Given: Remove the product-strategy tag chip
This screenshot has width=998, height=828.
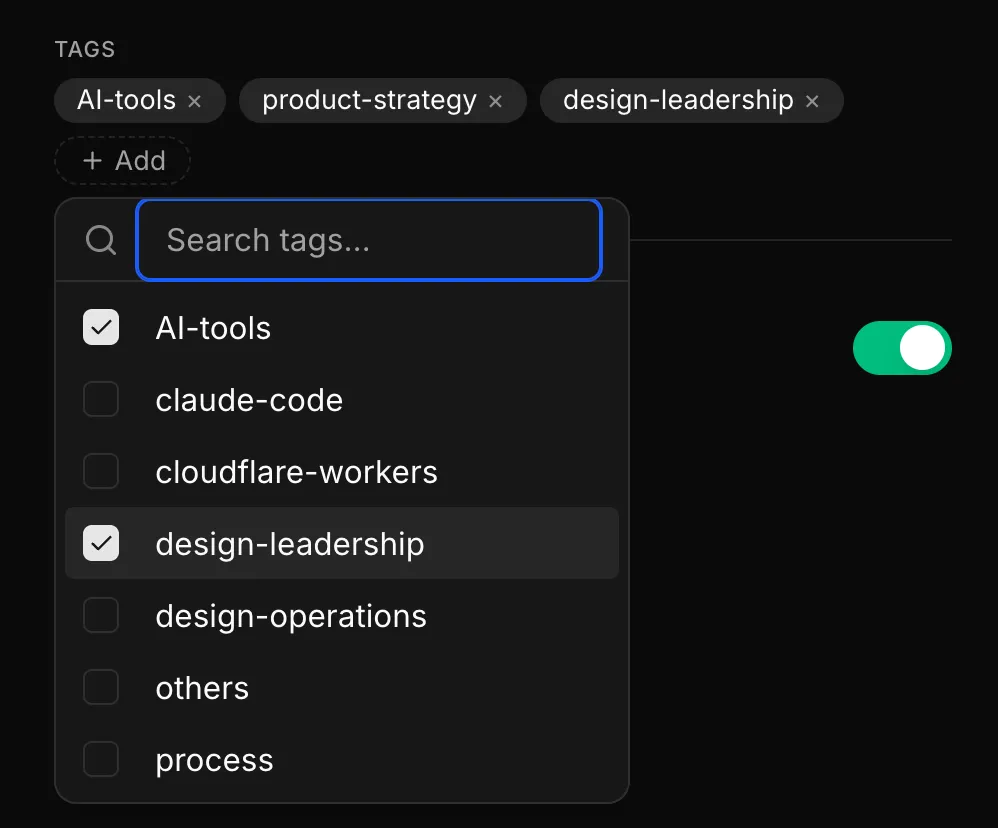Looking at the screenshot, I should click(495, 101).
